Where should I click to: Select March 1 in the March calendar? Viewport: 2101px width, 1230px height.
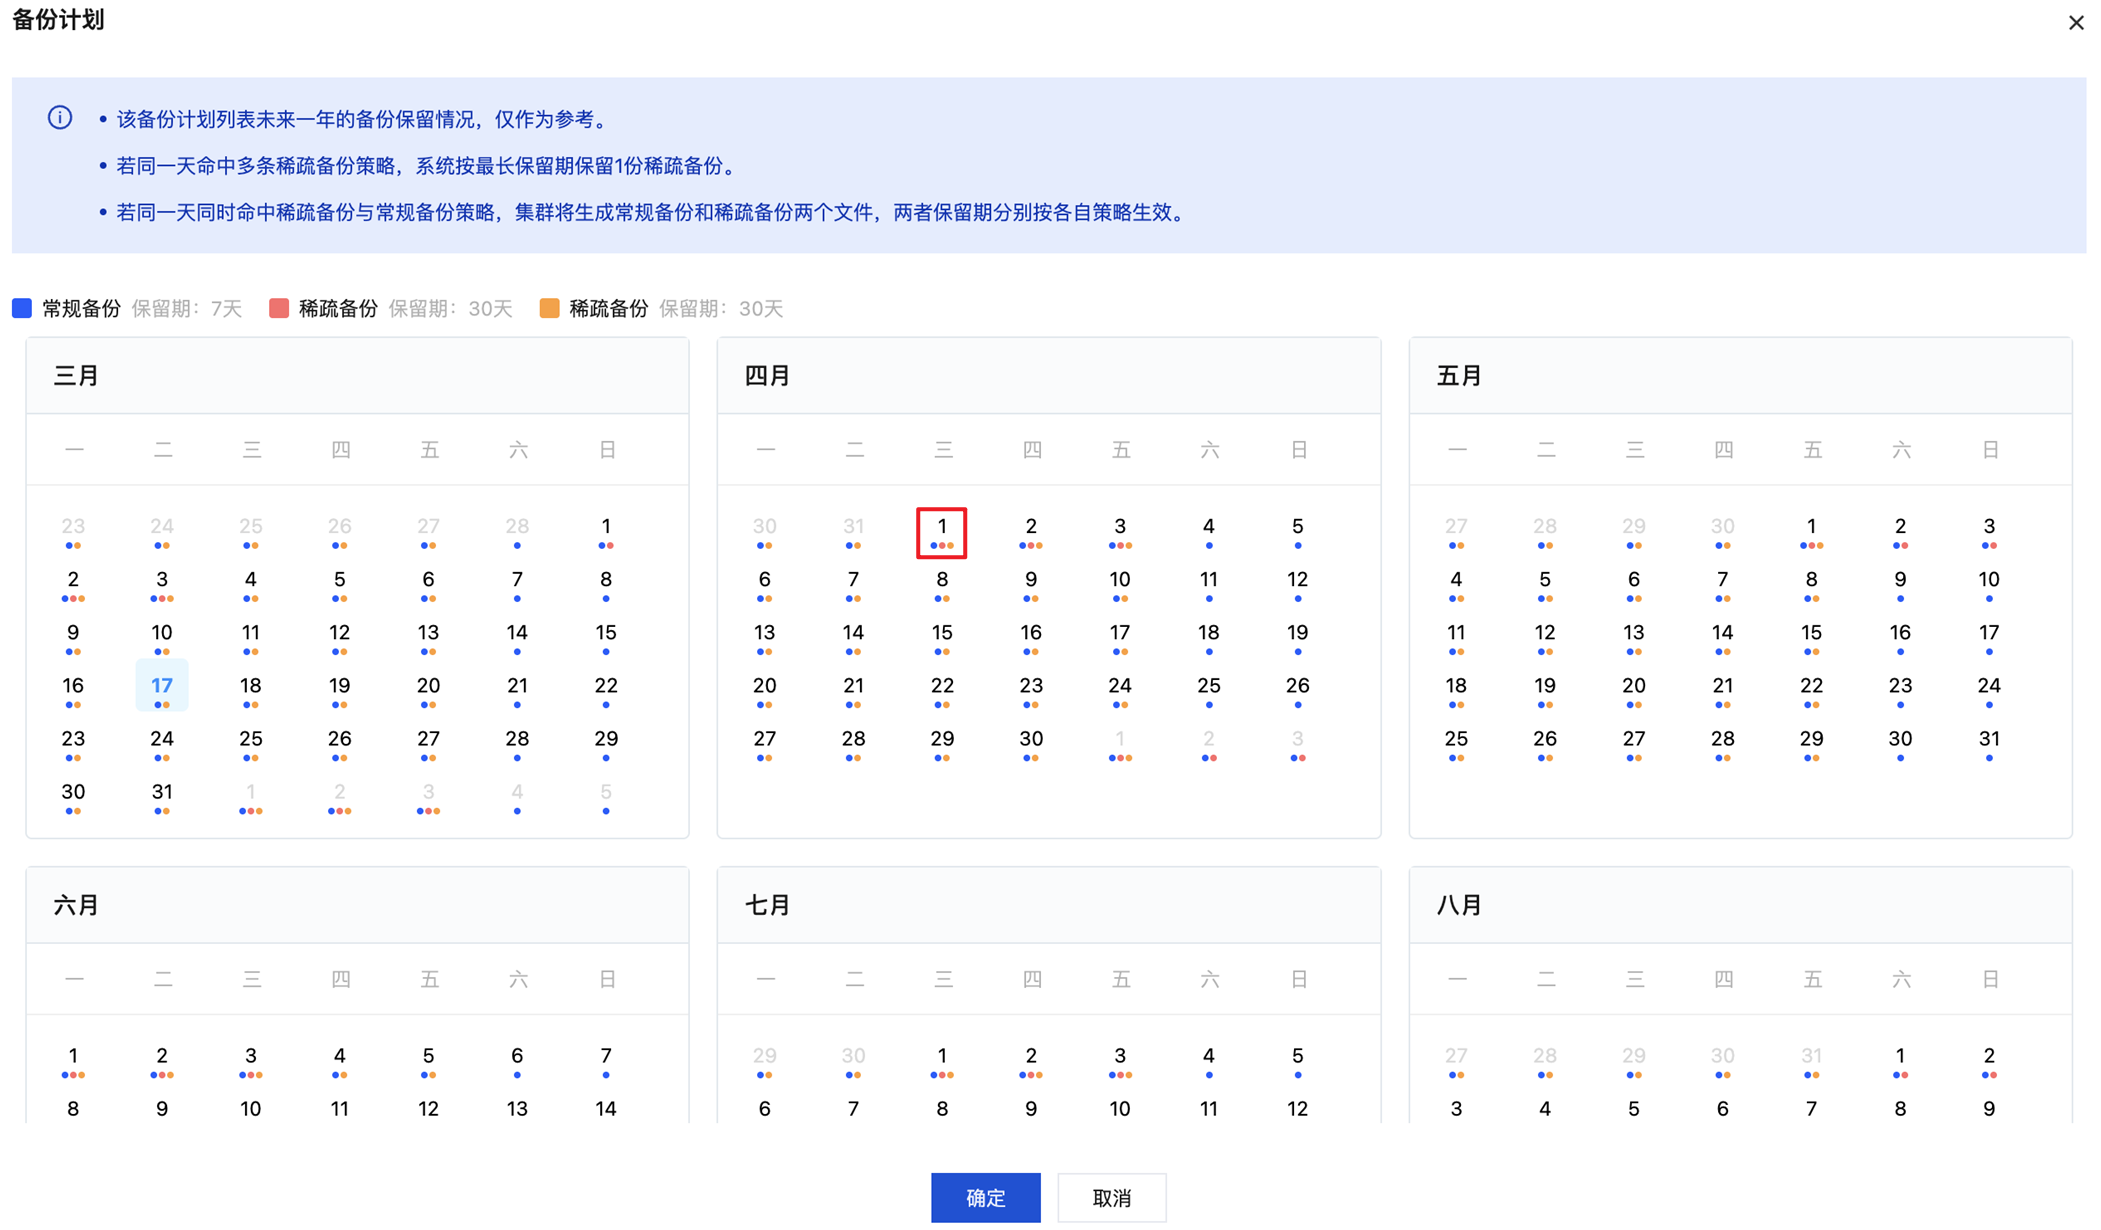[606, 528]
